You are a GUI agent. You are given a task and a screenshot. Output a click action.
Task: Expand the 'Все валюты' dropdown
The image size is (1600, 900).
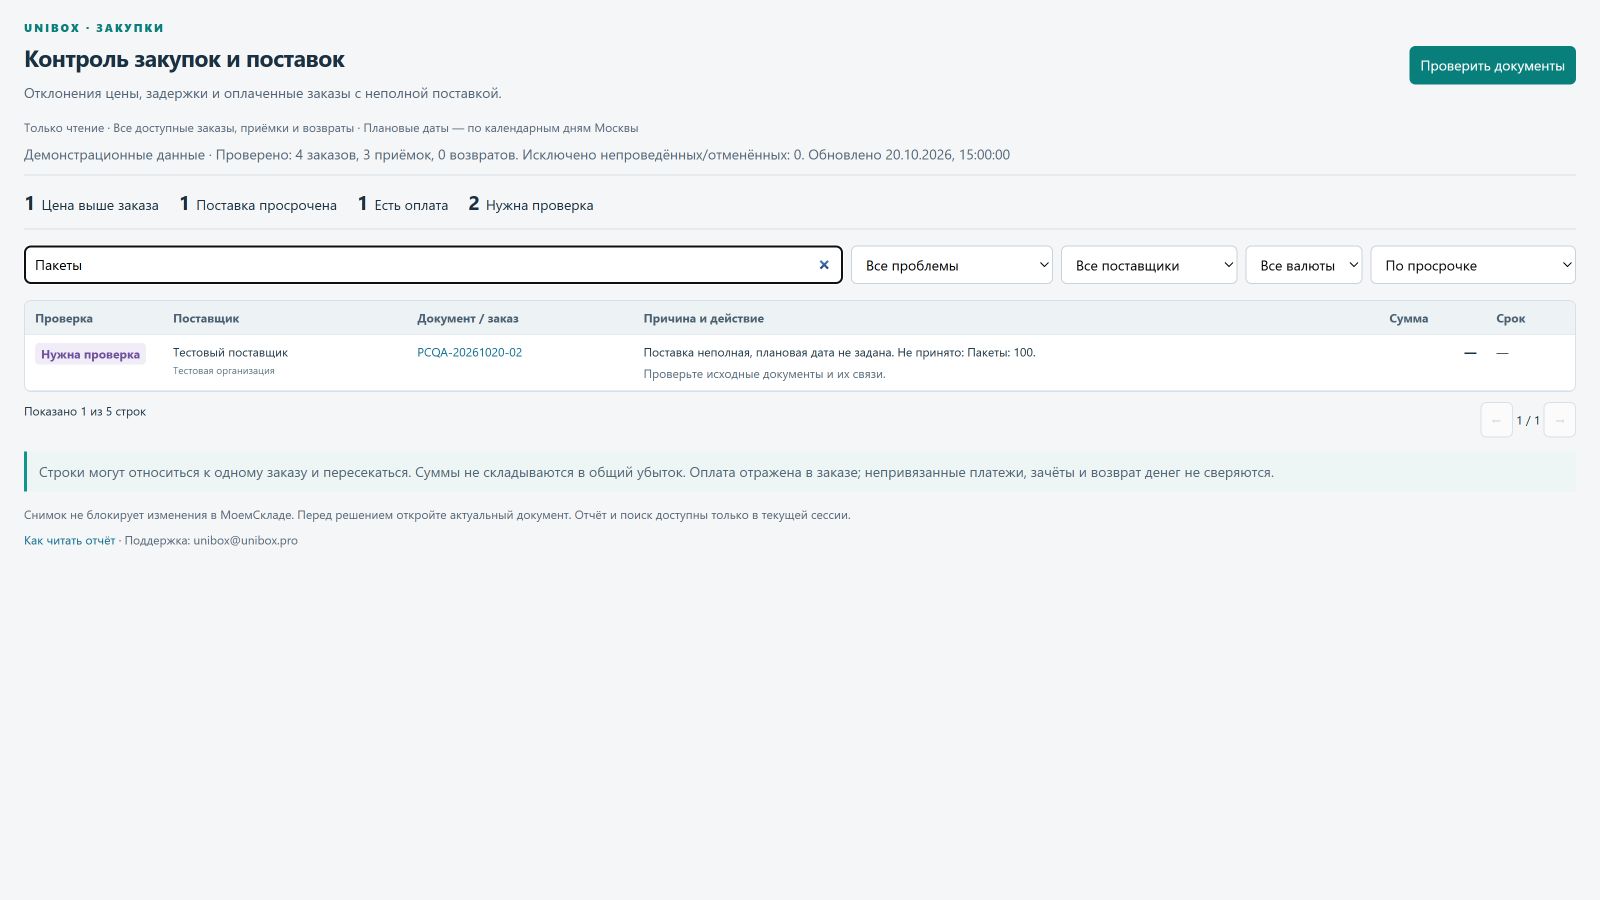(x=1304, y=265)
